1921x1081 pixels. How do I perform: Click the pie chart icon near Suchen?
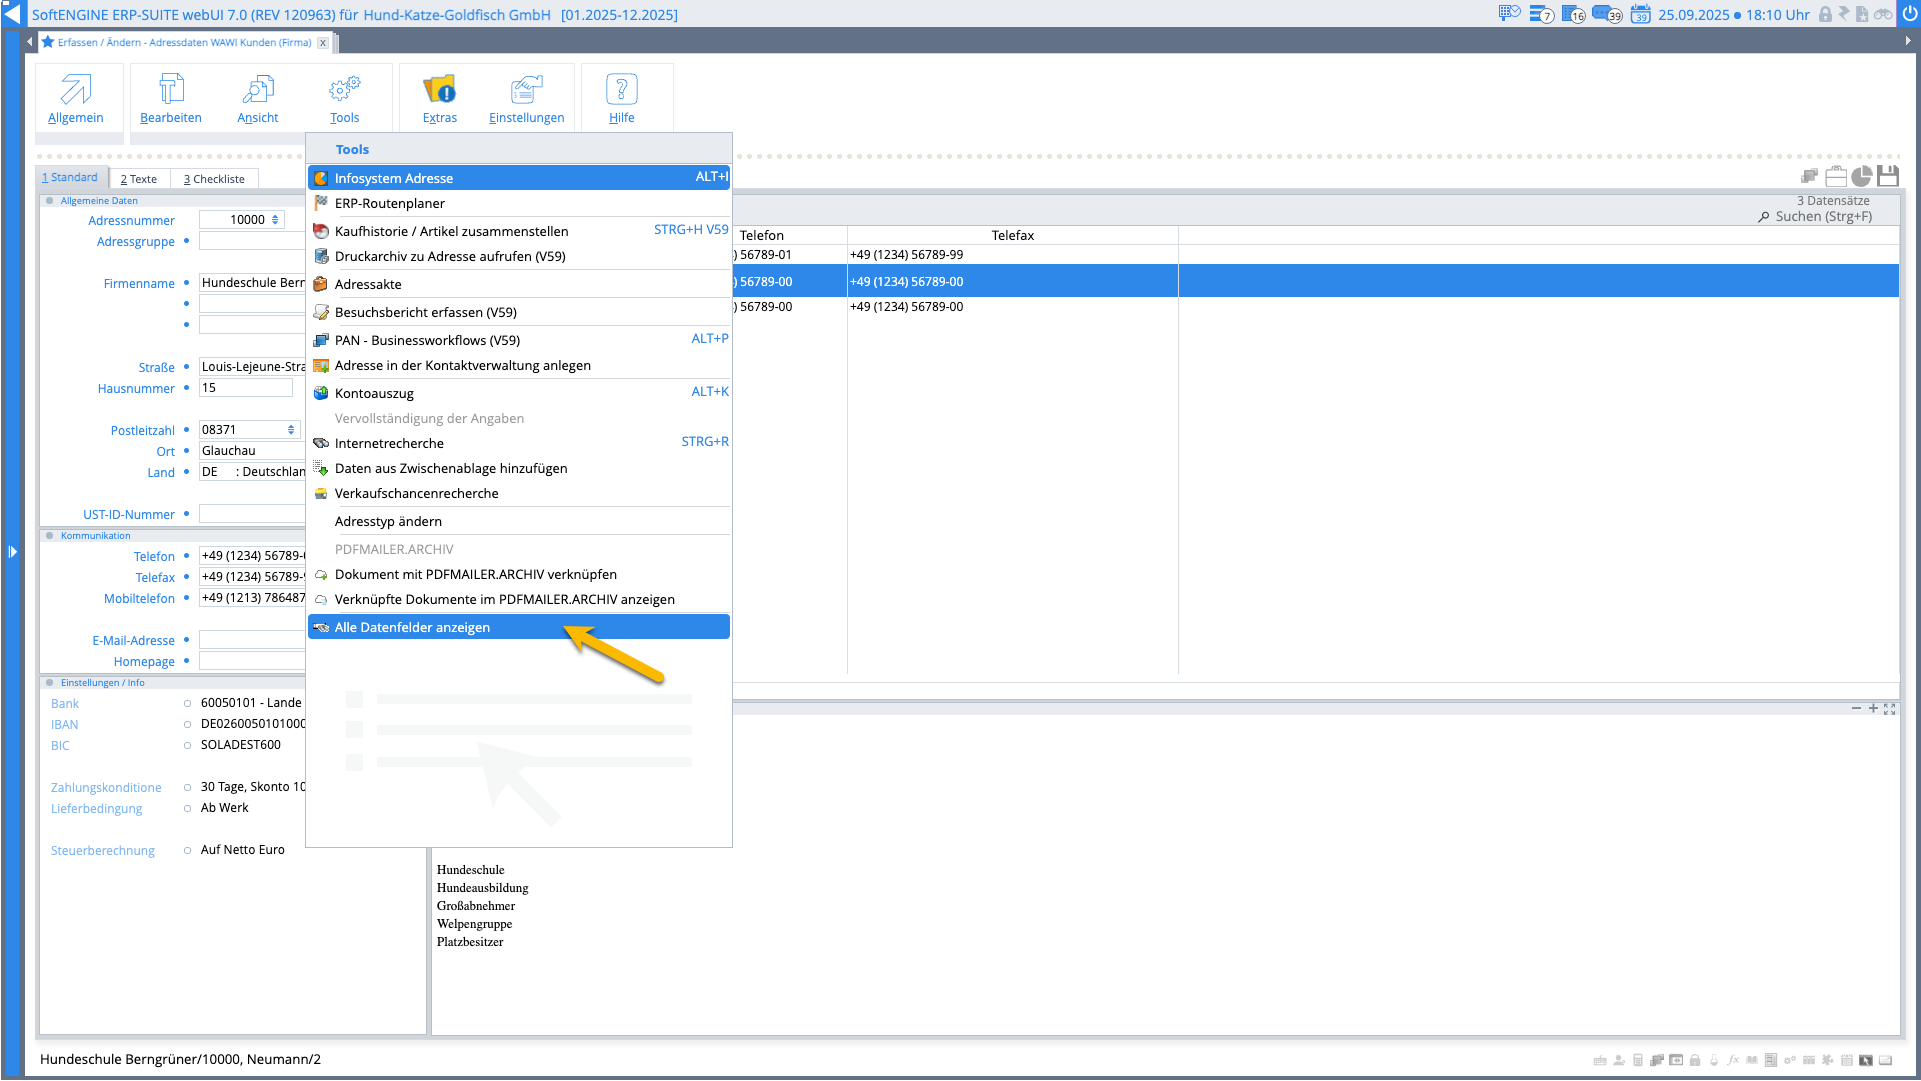(x=1861, y=177)
